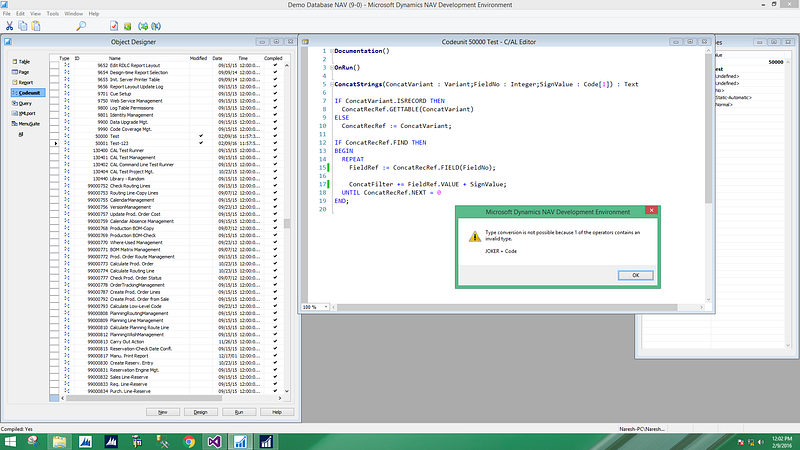800x450 pixels.
Task: Select Page object type in sidebar
Action: point(21,72)
